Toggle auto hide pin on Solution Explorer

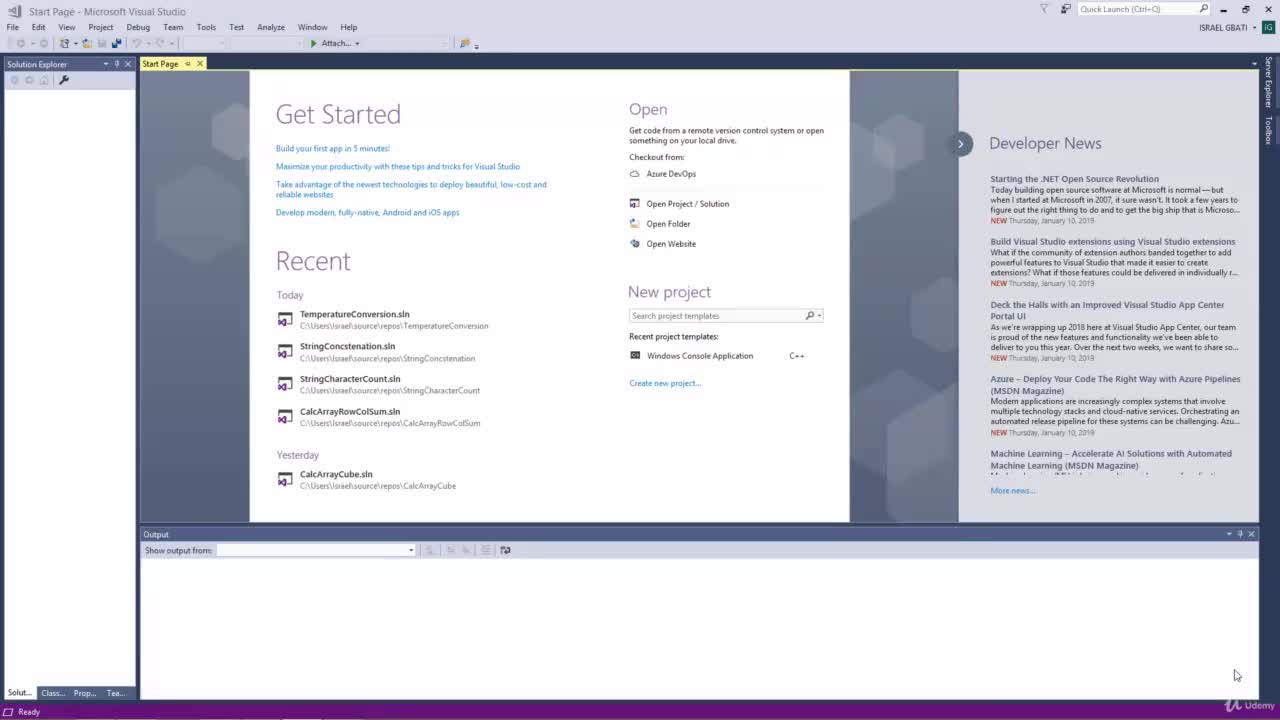tap(117, 64)
